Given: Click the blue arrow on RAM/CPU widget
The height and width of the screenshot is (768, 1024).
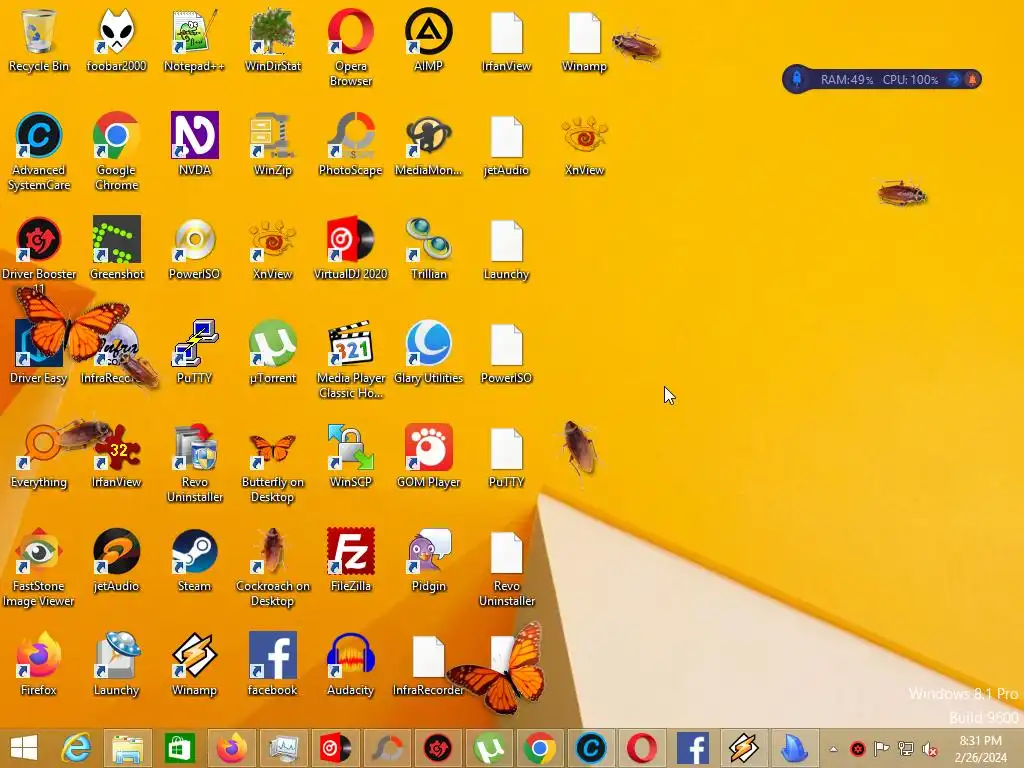Looking at the screenshot, I should click(x=953, y=80).
